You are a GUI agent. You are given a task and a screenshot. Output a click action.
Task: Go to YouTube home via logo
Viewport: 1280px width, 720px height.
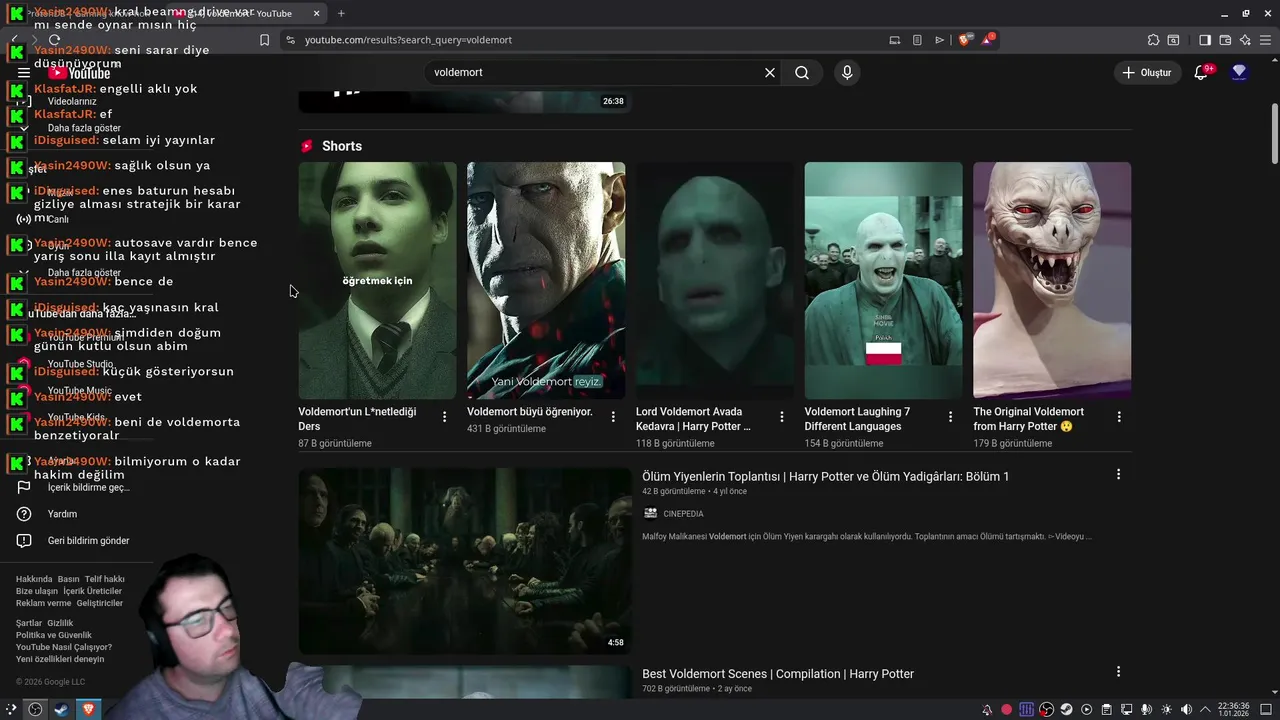80,72
